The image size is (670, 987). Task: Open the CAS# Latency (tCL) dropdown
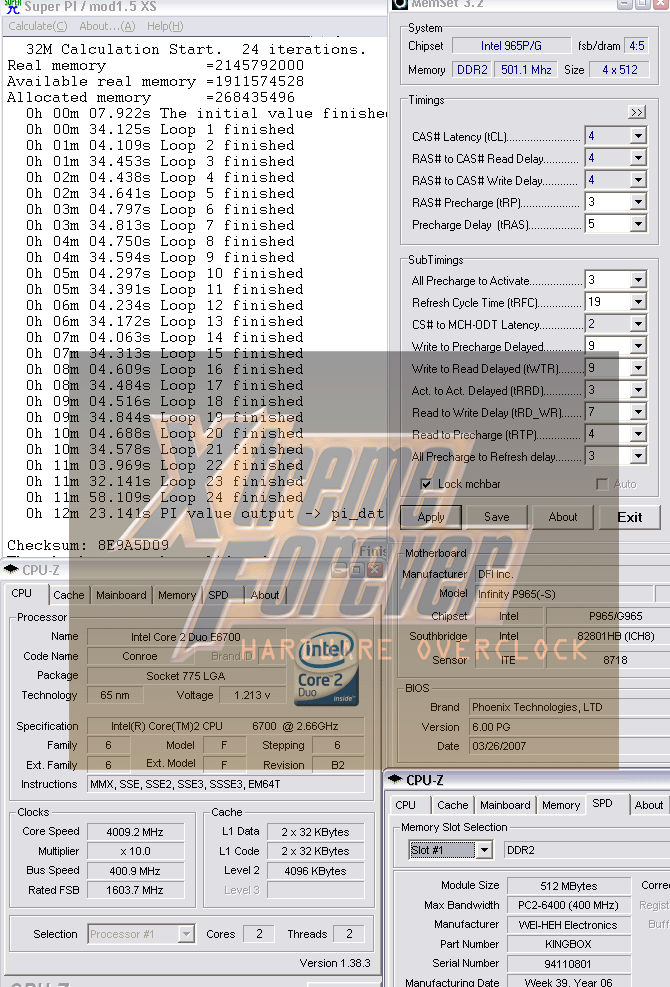point(638,136)
